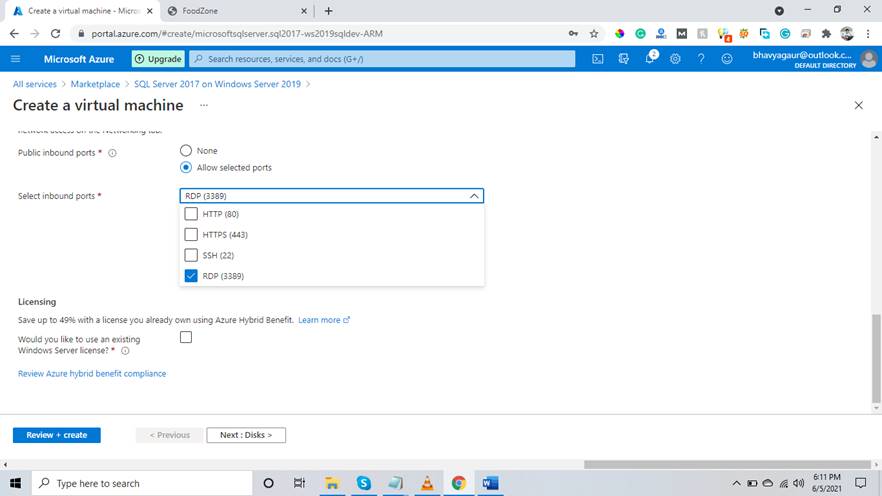Switch to the FoodZone browser tab
Screen dimensions: 882x496
(237, 11)
